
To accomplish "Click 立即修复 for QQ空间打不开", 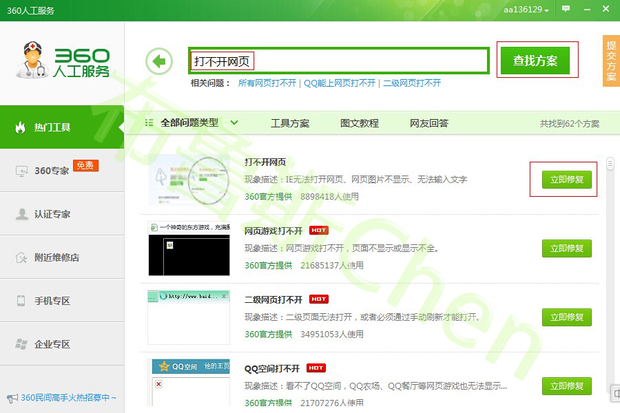I will (567, 386).
